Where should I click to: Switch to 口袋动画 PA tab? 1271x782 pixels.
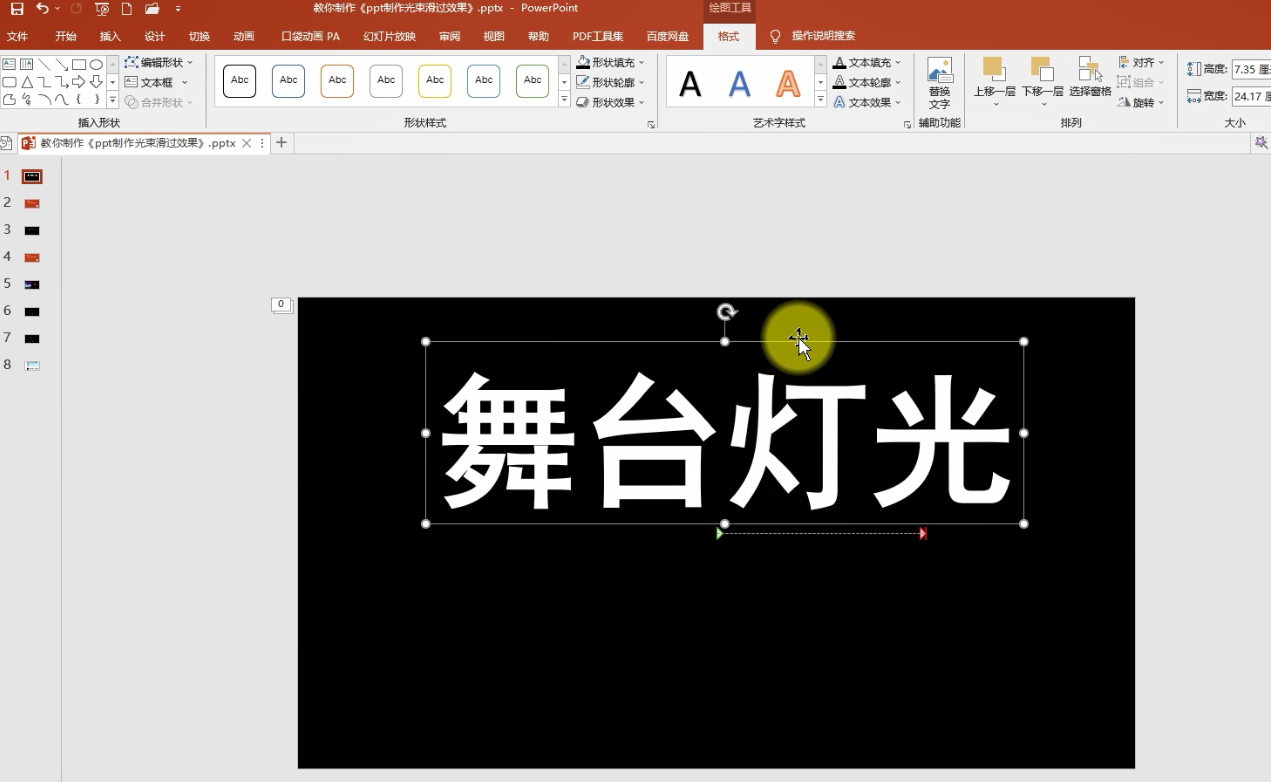310,36
